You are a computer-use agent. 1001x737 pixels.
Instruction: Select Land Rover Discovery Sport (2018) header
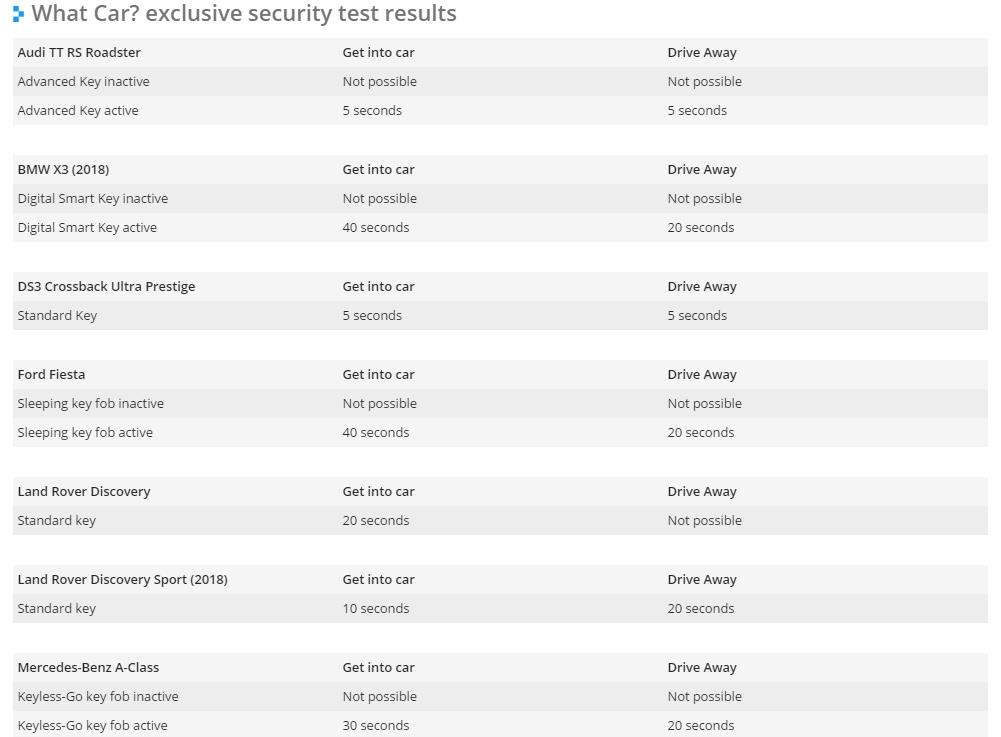pos(123,580)
